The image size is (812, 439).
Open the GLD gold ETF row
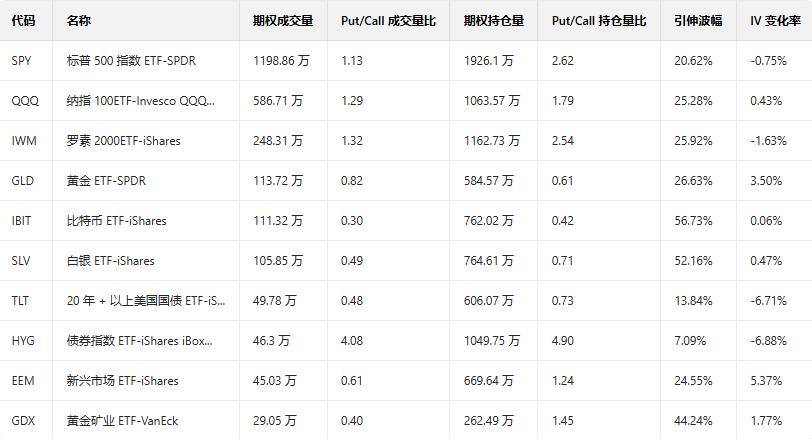click(23, 181)
